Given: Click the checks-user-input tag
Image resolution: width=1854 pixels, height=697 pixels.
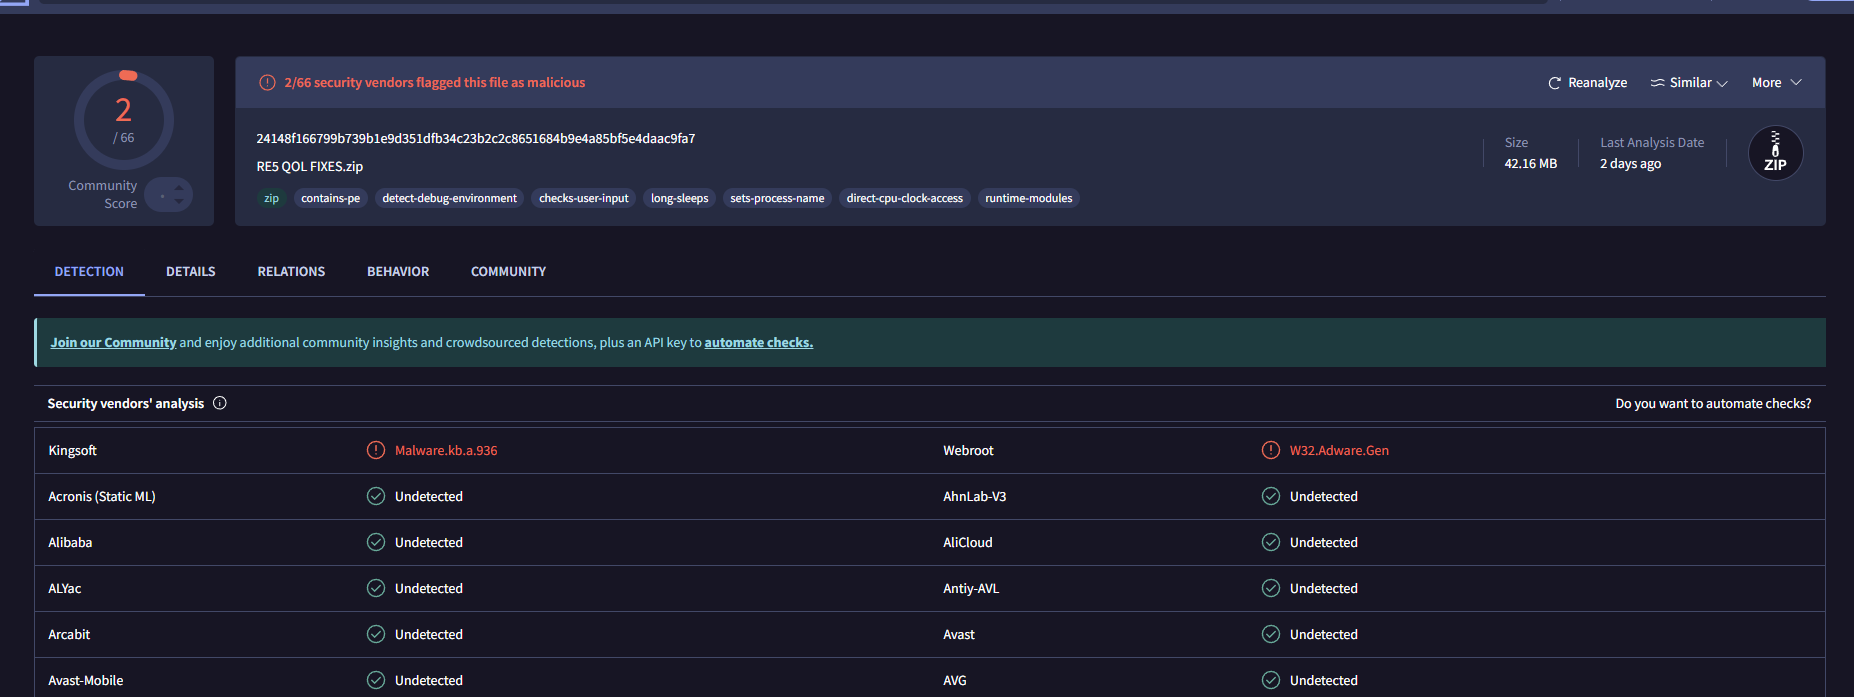Looking at the screenshot, I should (584, 198).
